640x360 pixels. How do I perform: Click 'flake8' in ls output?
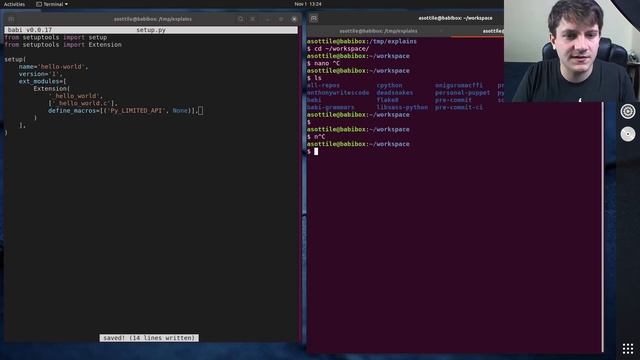point(387,100)
